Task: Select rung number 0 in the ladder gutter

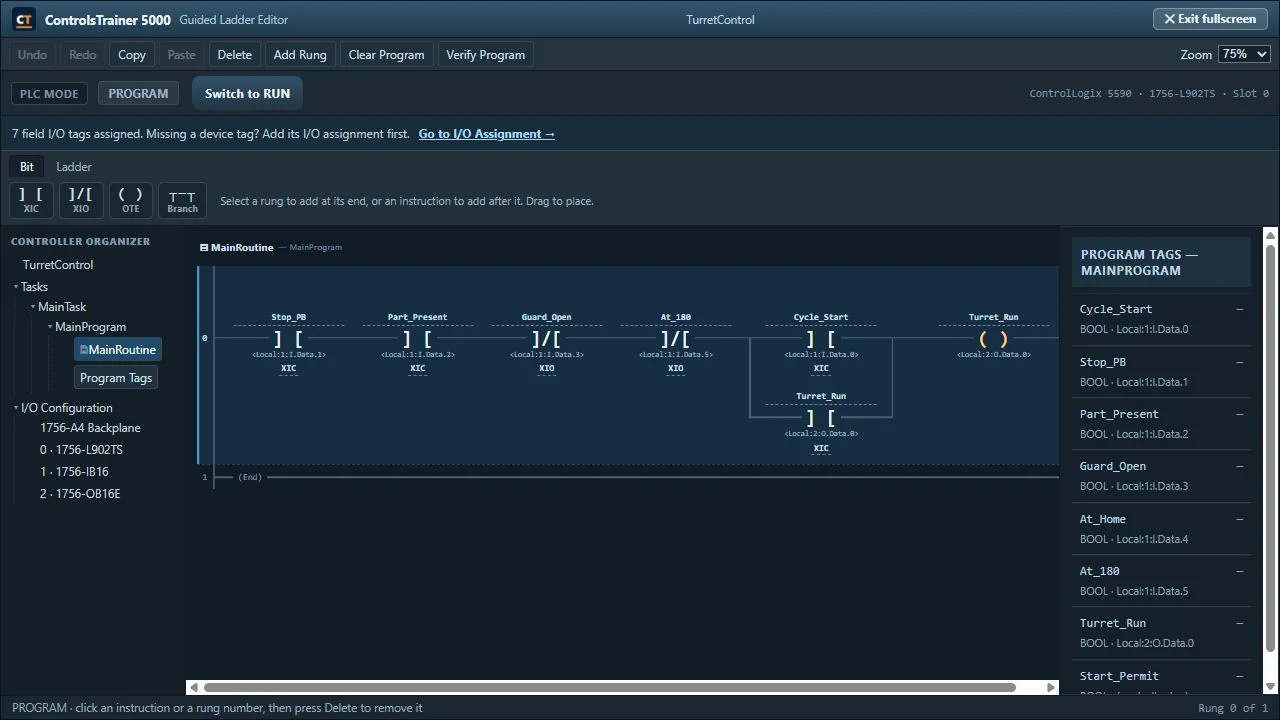Action: (x=204, y=338)
